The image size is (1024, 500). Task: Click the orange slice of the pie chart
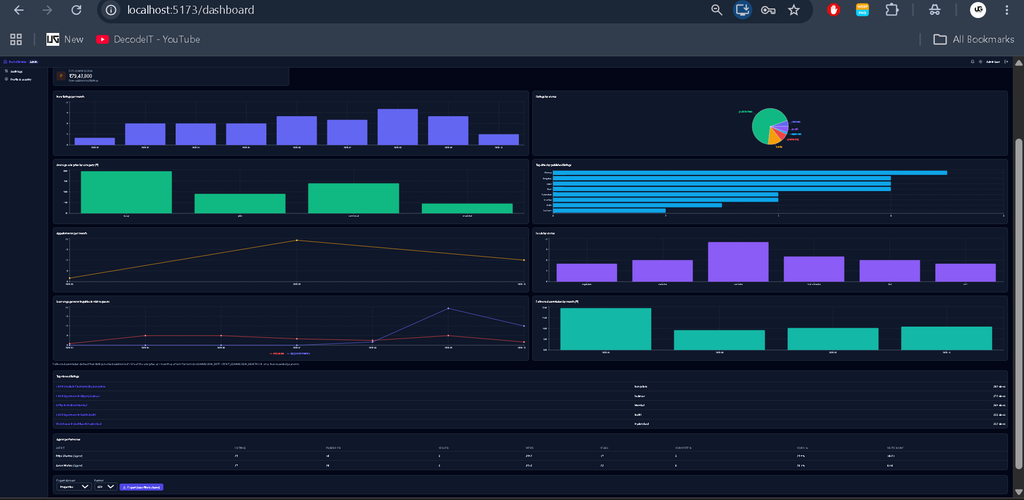(x=774, y=138)
